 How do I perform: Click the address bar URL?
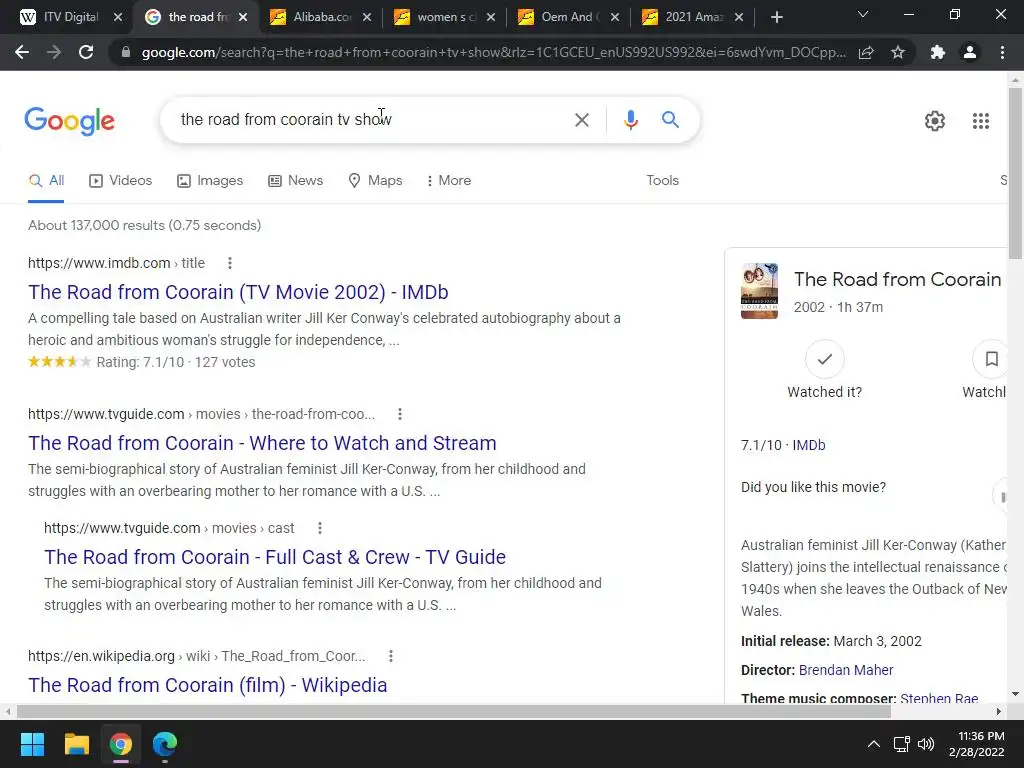pyautogui.click(x=493, y=52)
